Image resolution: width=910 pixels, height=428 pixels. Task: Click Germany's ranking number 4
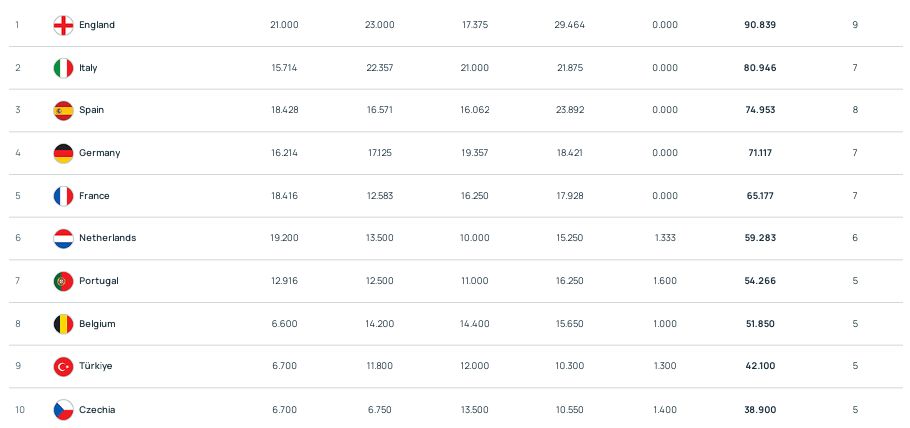click(x=18, y=153)
